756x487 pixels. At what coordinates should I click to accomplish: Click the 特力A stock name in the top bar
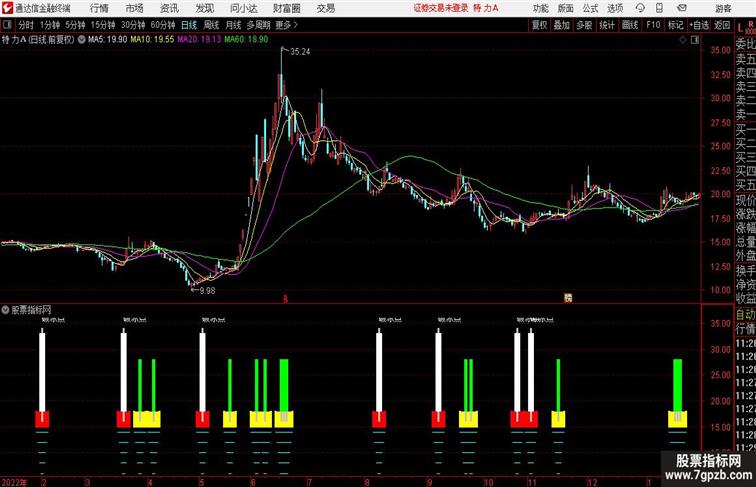486,8
